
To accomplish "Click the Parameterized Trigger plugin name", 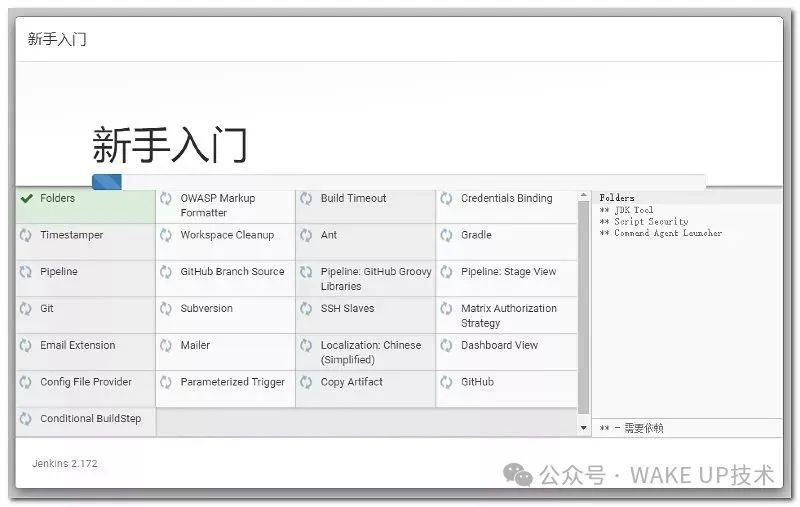I will tap(233, 382).
